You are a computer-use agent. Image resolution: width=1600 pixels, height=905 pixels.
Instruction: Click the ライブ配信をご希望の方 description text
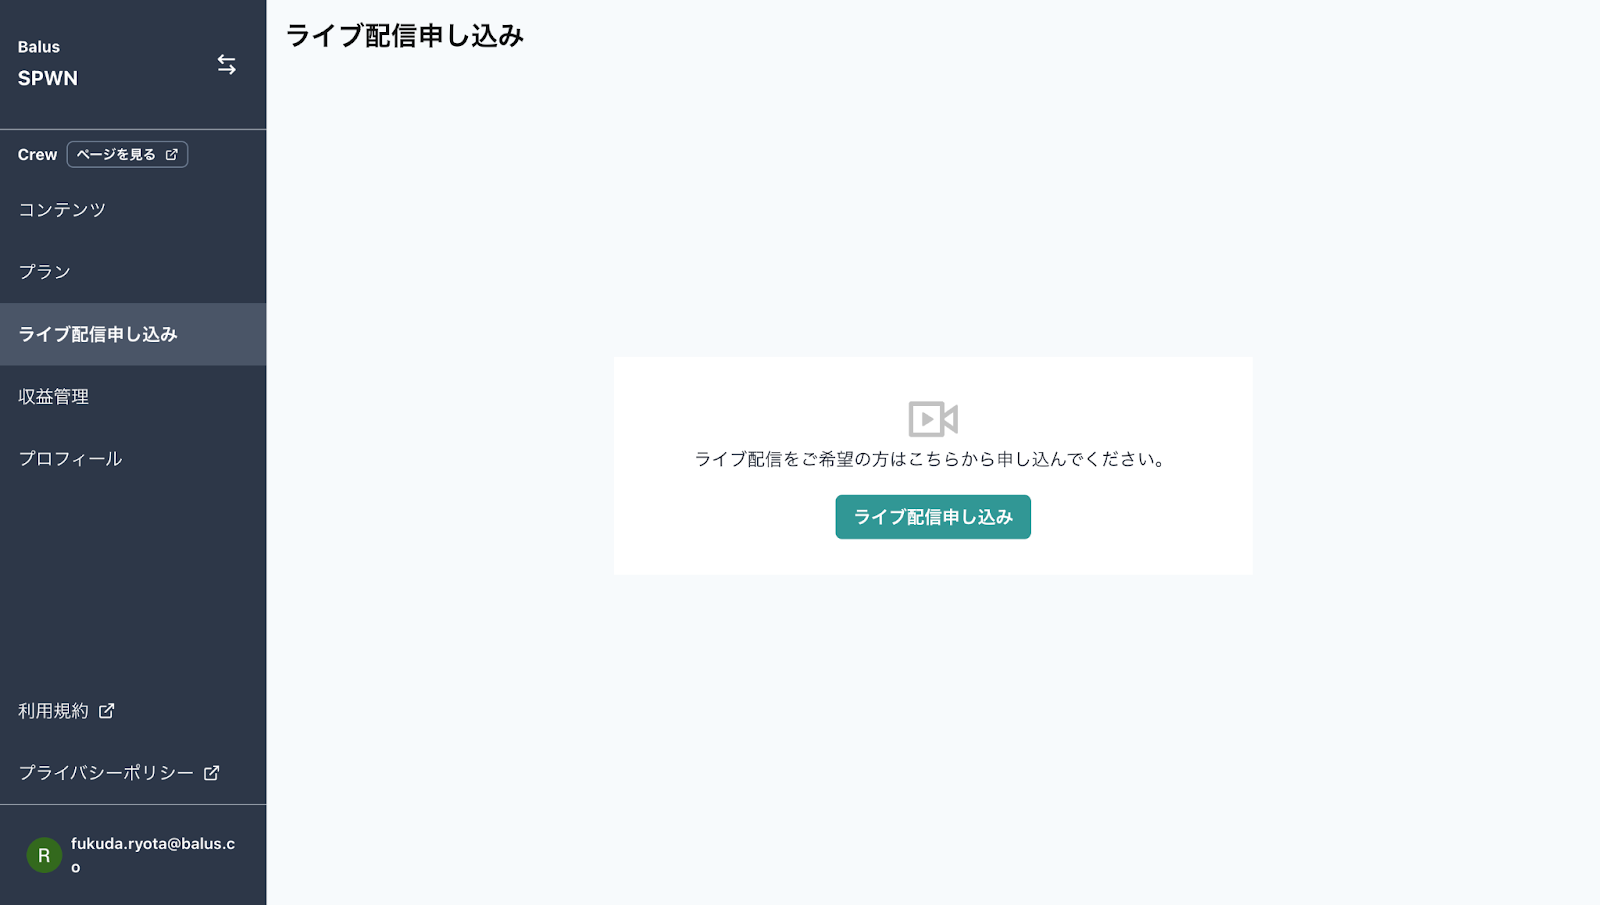point(931,459)
